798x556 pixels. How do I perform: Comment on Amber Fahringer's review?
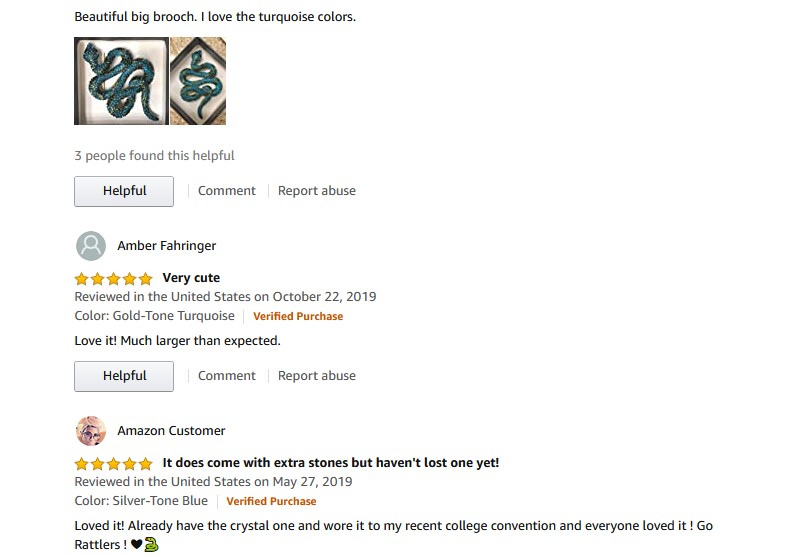click(x=226, y=376)
